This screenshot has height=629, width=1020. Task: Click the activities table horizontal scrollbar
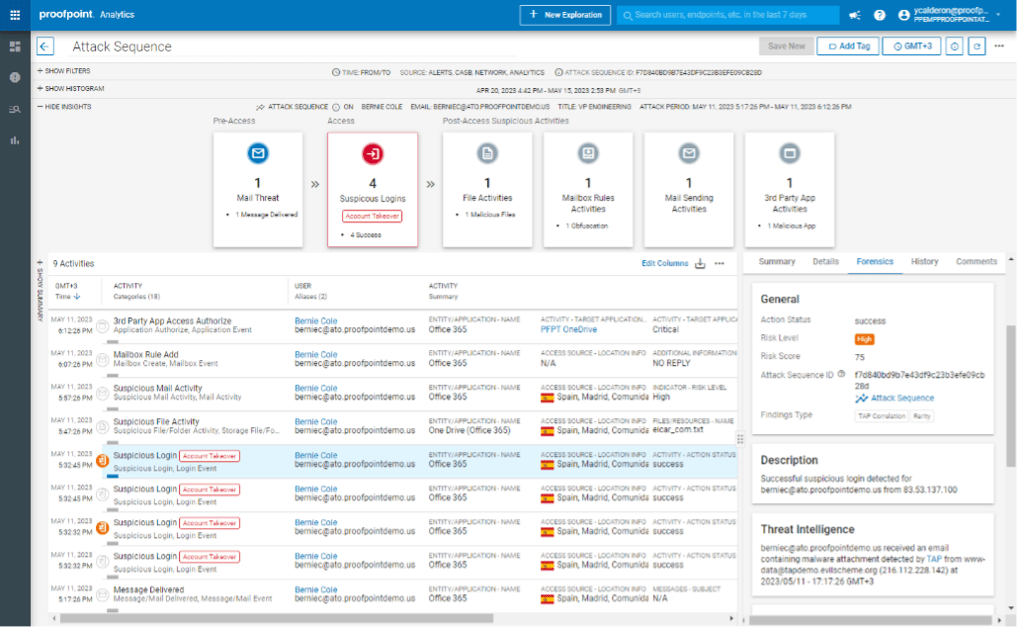[276, 619]
